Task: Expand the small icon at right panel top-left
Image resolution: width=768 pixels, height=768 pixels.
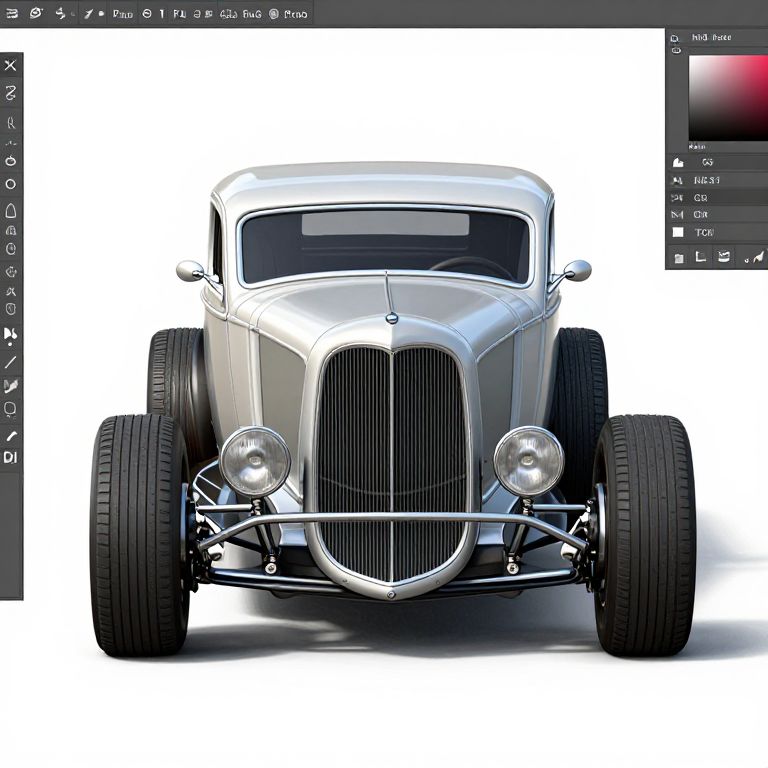Action: (676, 38)
